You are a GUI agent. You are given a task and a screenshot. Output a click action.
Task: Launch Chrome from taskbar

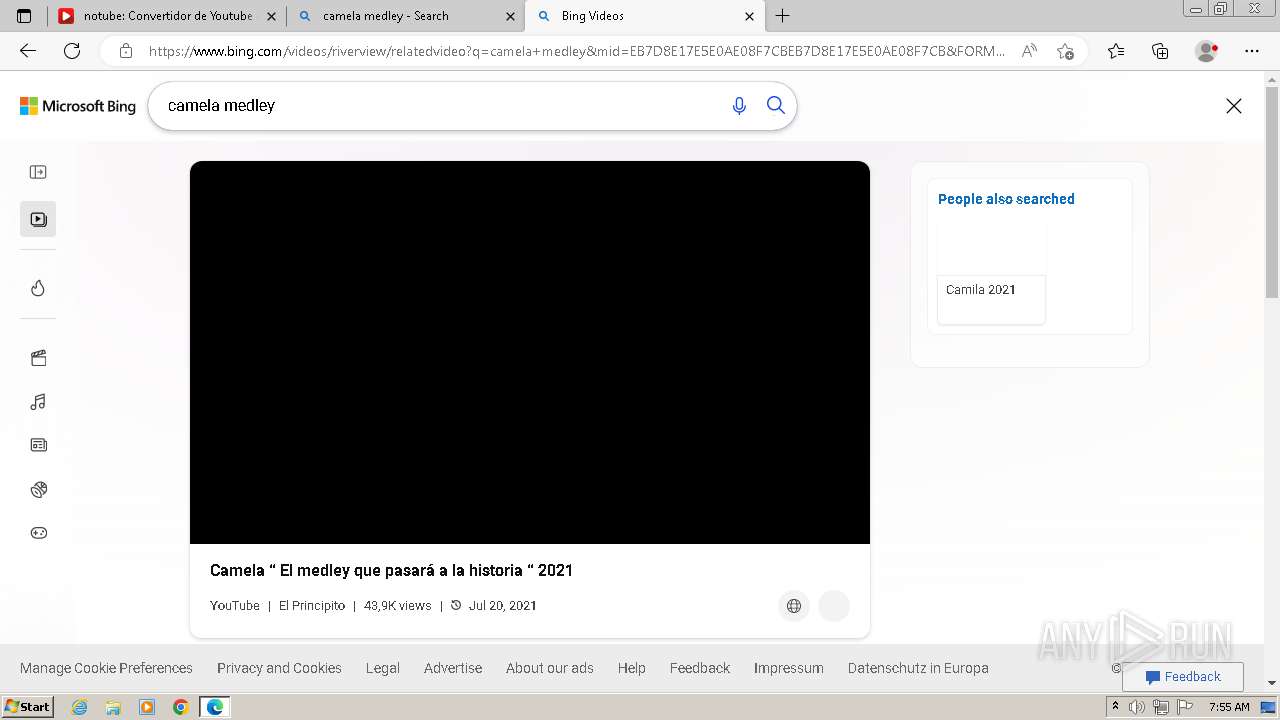coord(181,707)
